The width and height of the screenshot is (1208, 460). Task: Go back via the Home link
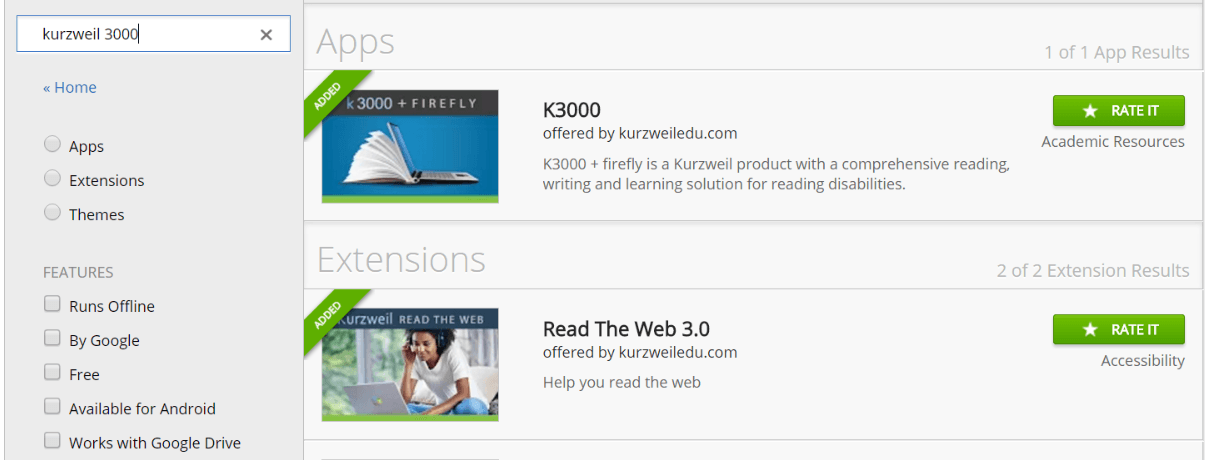[70, 88]
